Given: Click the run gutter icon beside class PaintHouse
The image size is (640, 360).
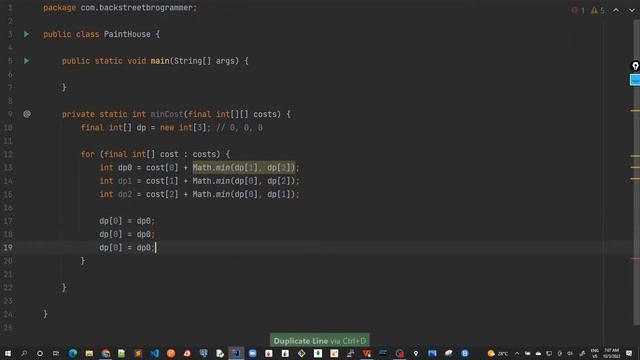Looking at the screenshot, I should [27, 34].
